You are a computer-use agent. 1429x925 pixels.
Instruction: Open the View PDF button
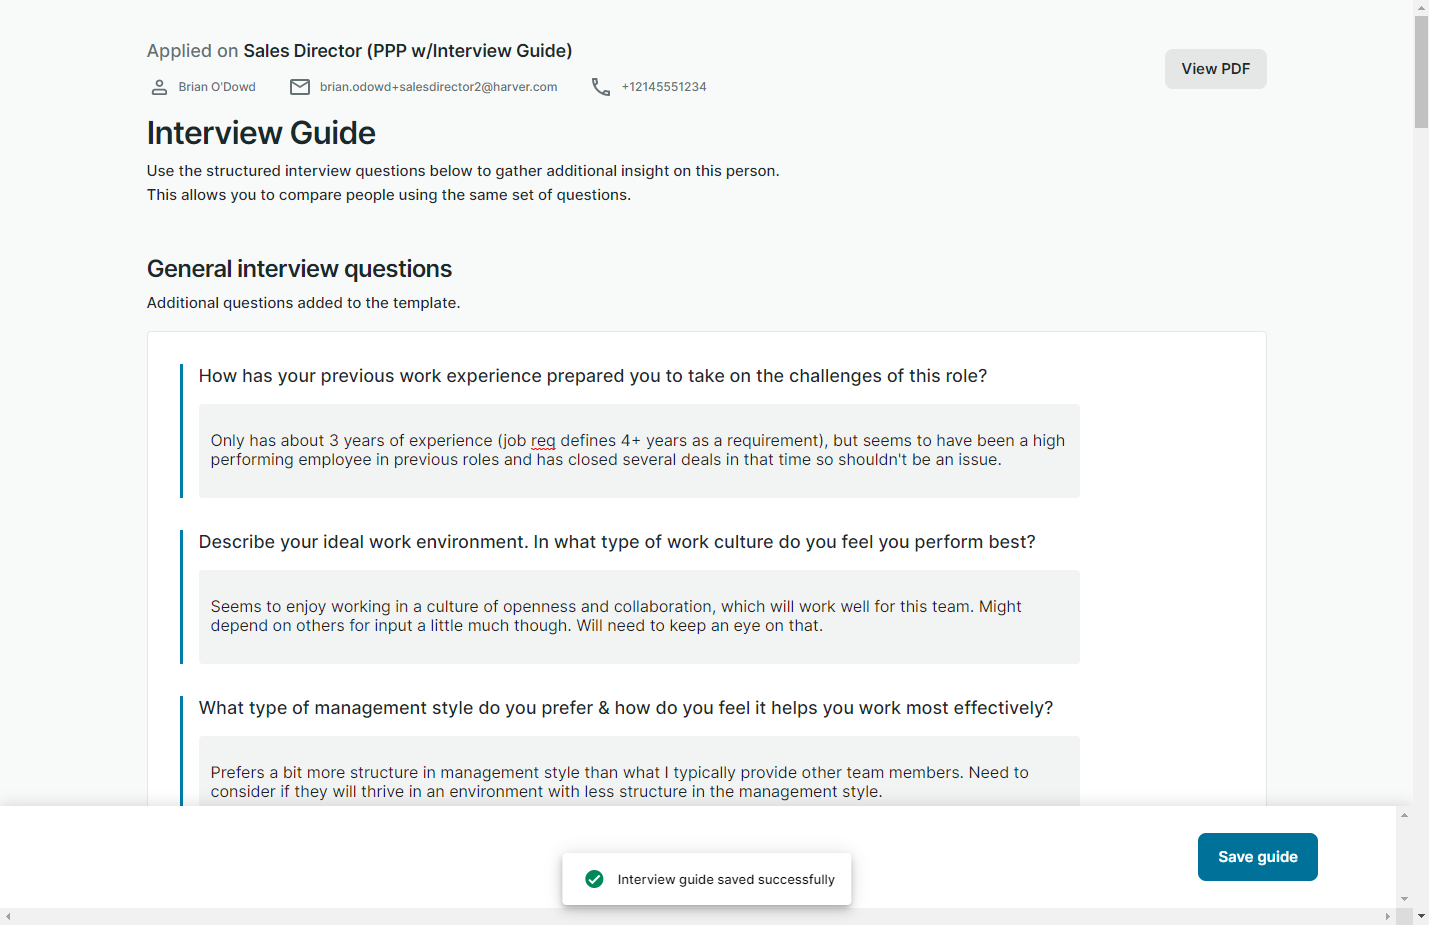[x=1215, y=69]
